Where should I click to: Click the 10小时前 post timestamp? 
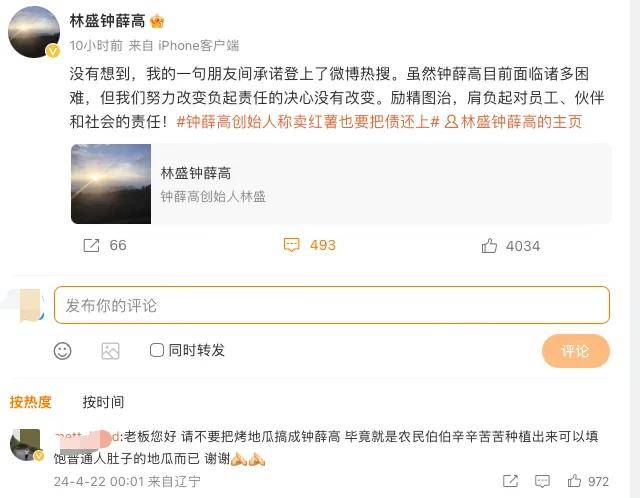(97, 45)
